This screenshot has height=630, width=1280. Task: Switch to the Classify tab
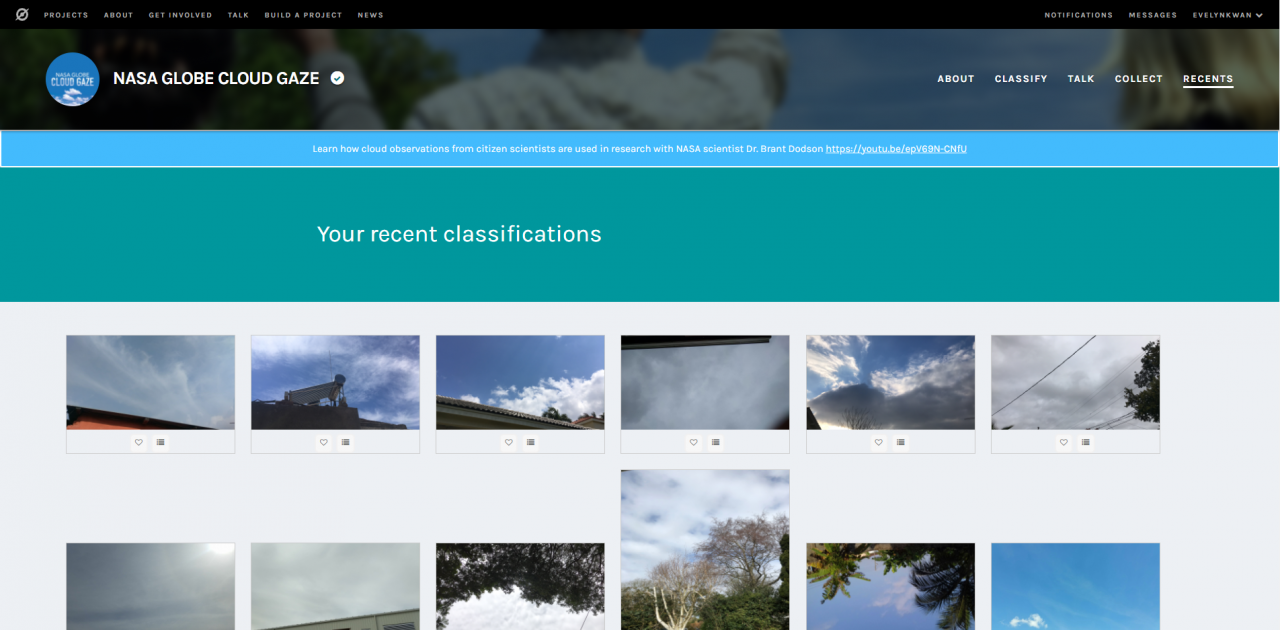tap(1021, 79)
